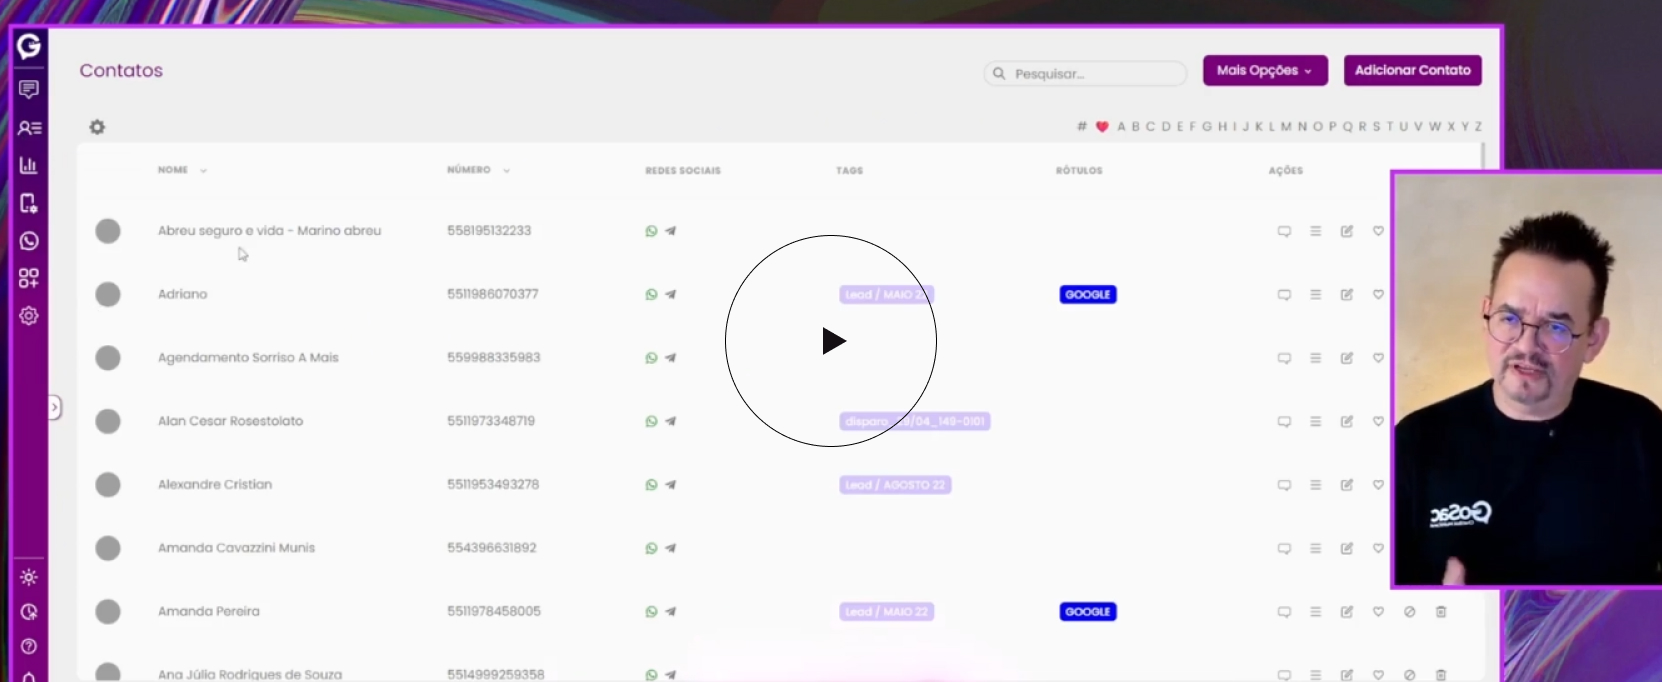Viewport: 1662px width, 682px height.
Task: Click the GOOGLE label on Amanda Pereira row
Action: click(1088, 612)
